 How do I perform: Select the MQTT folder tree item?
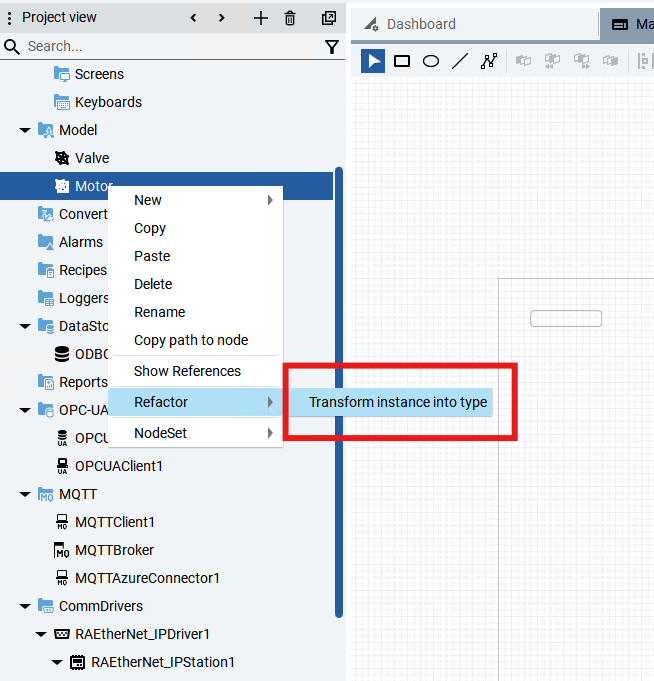pyautogui.click(x=78, y=494)
